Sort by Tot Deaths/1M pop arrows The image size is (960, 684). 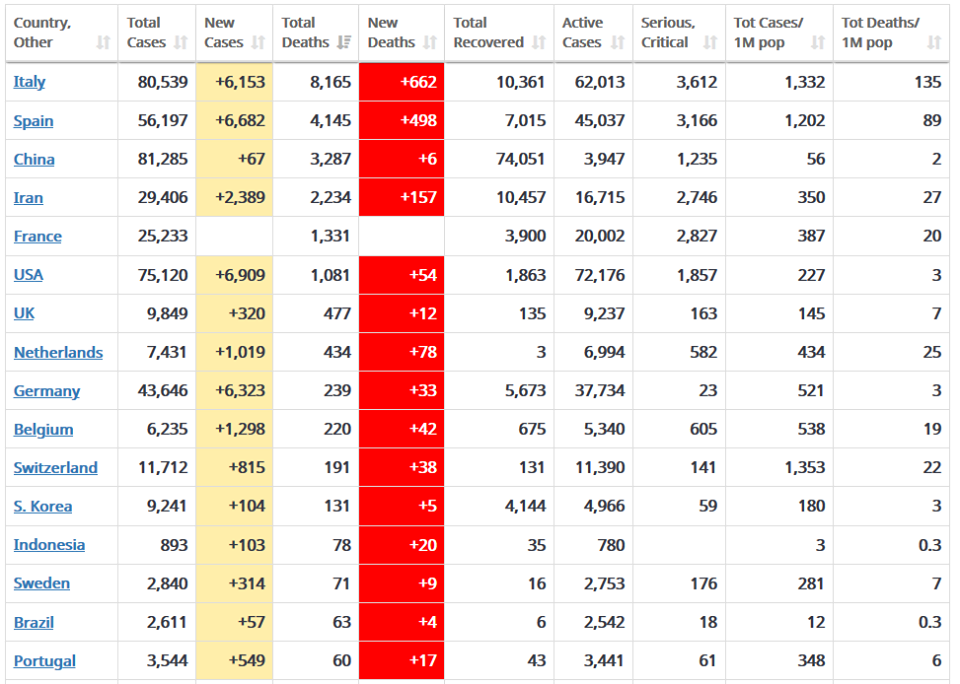pos(934,42)
